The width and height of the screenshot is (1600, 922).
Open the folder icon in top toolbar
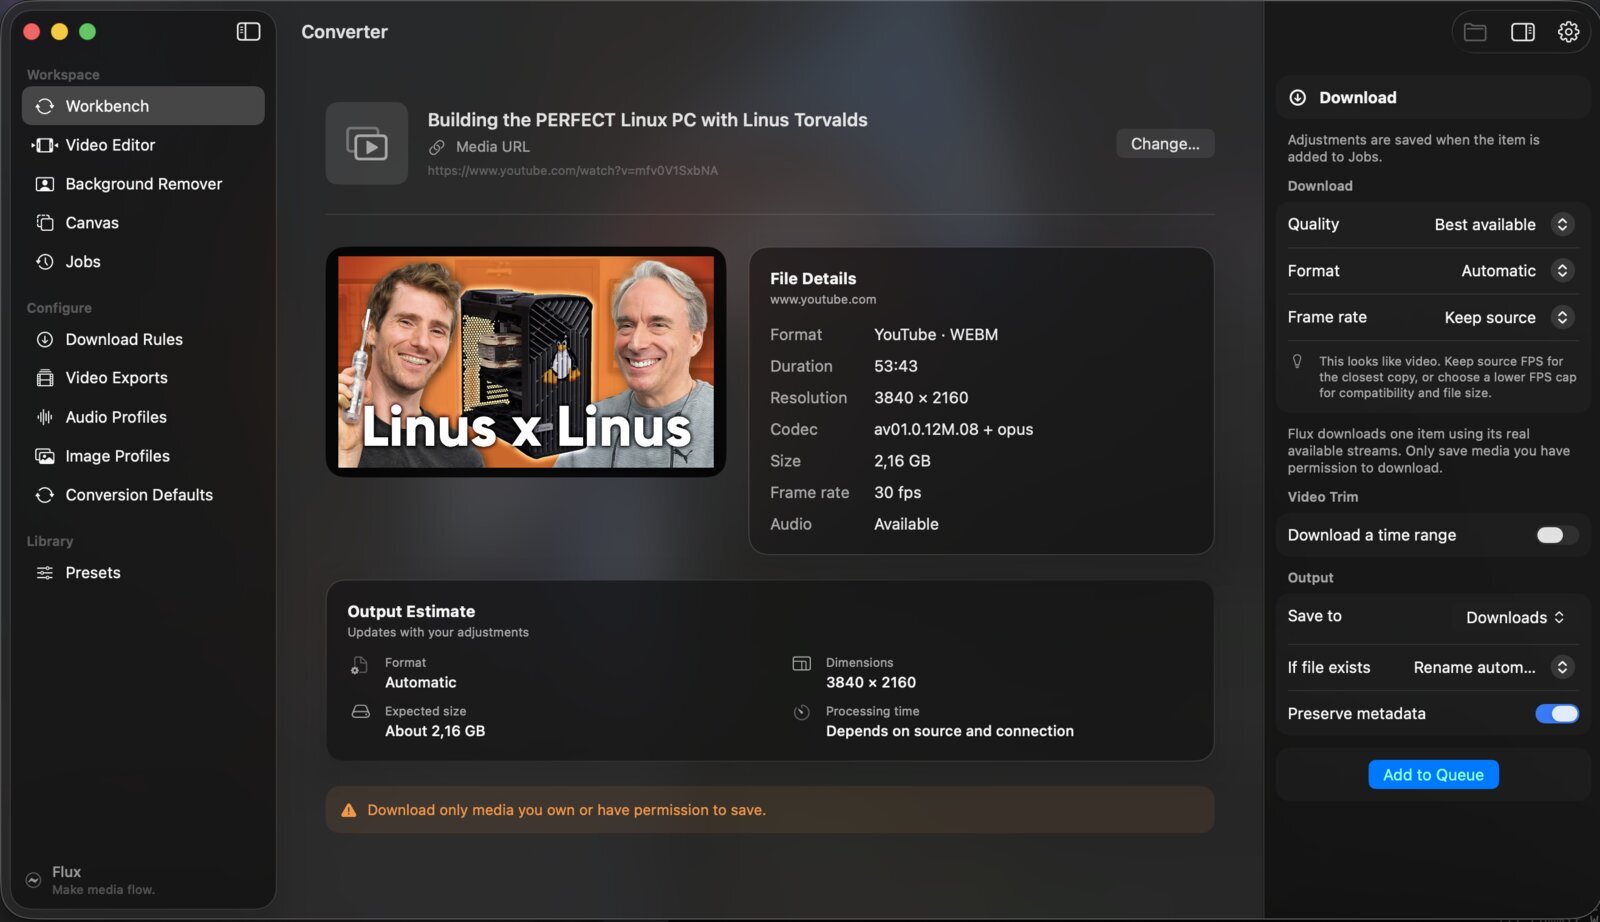1475,32
